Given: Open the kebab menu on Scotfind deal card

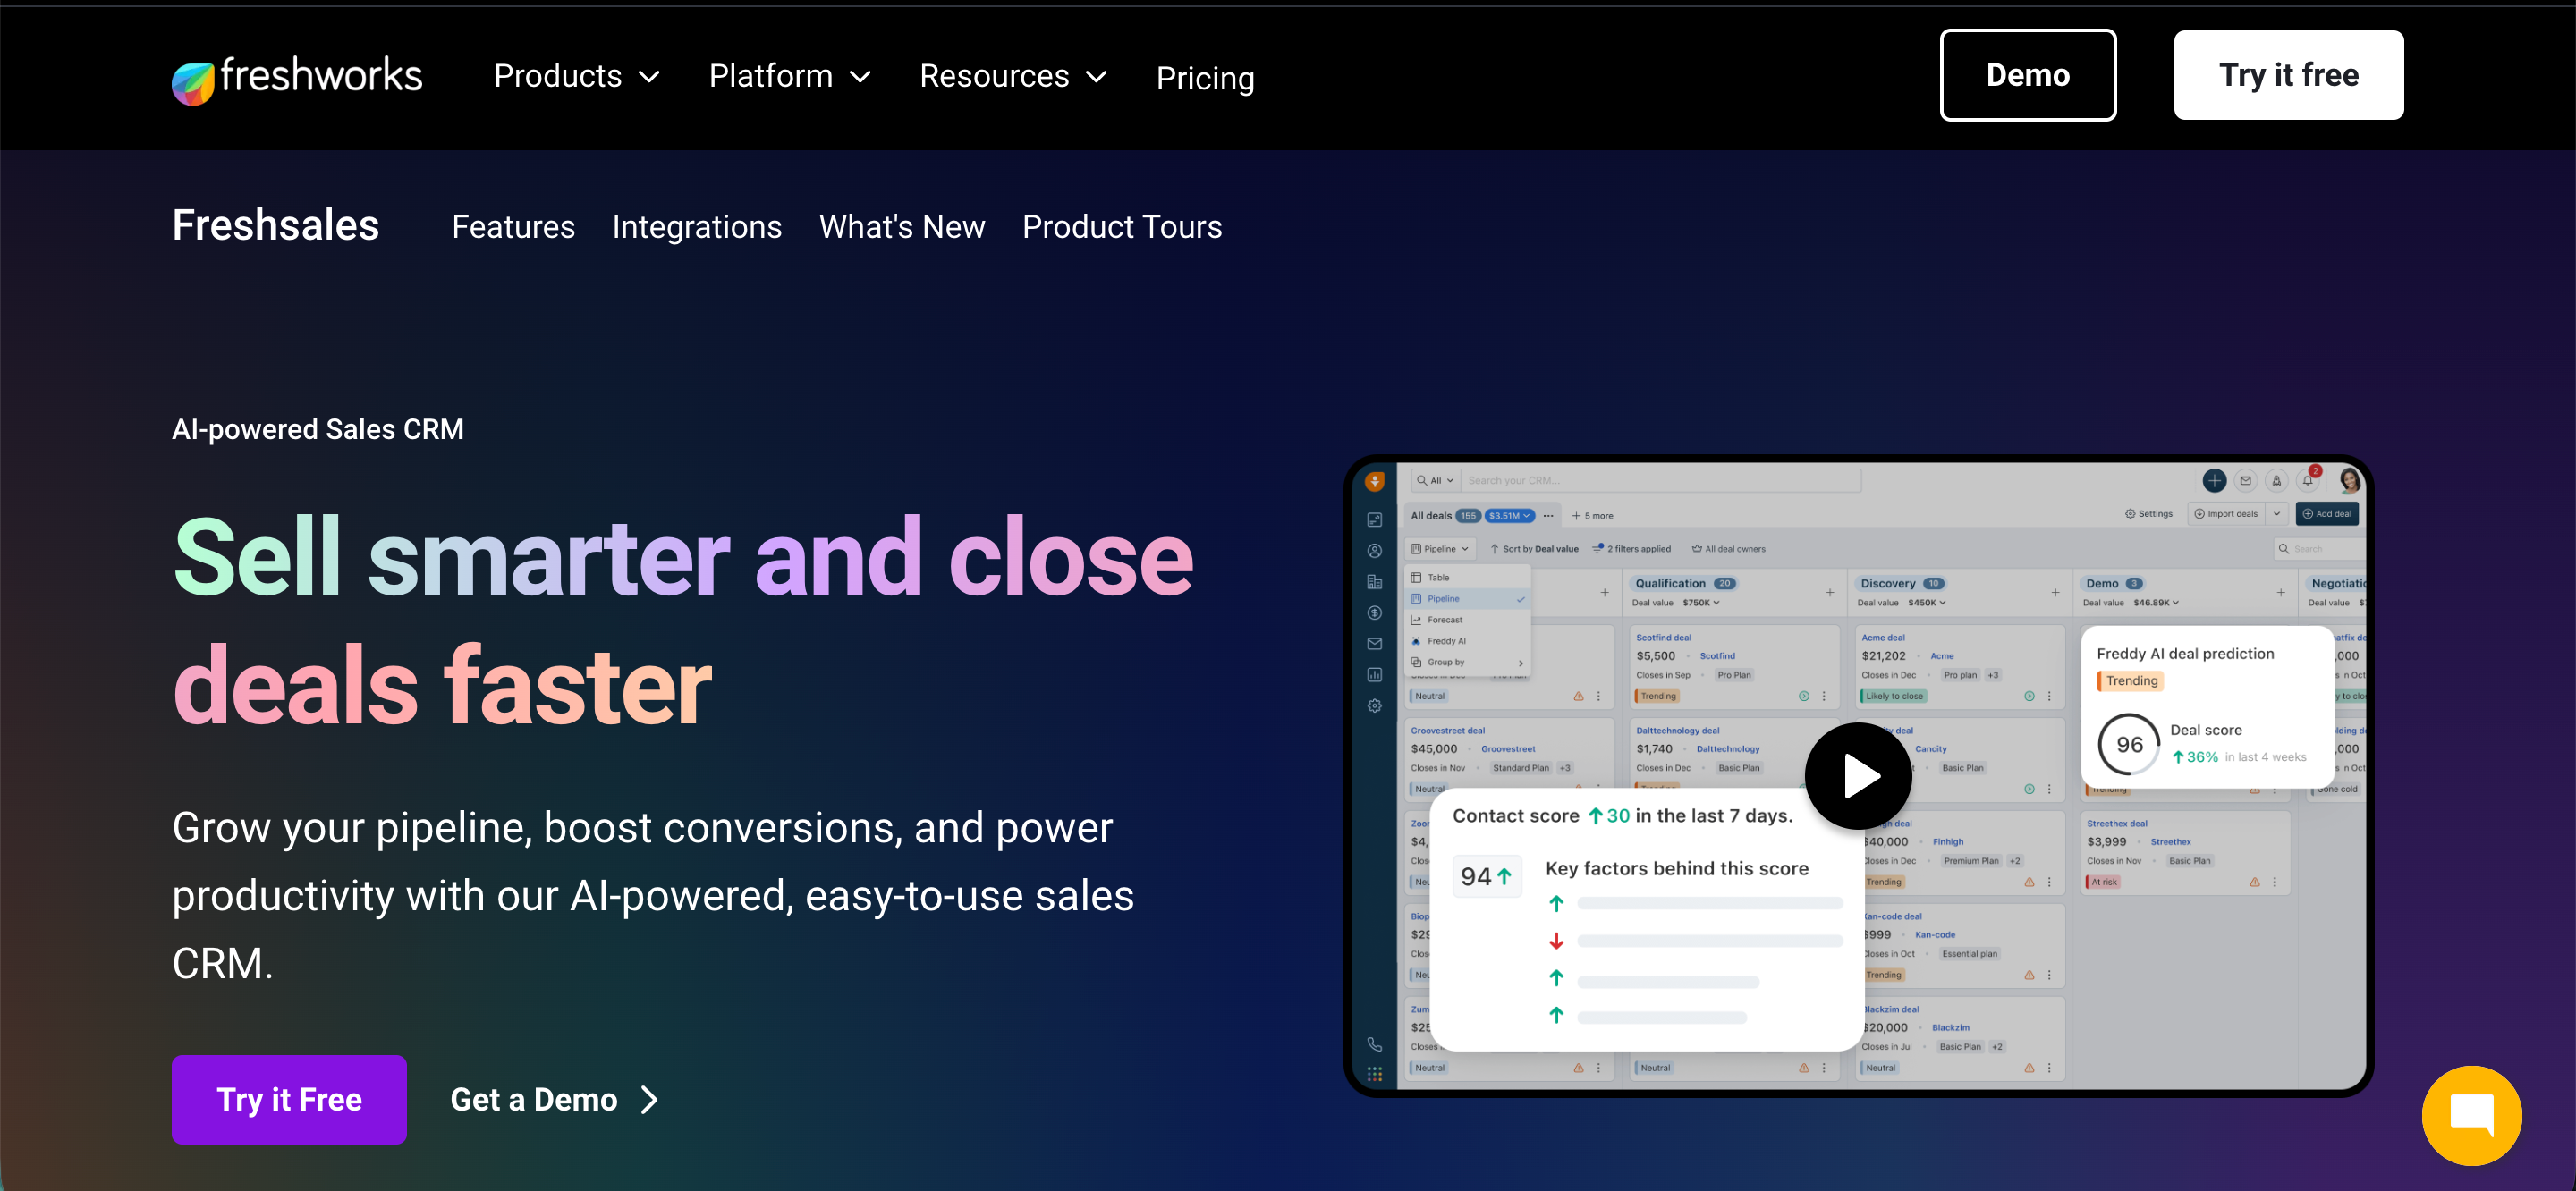Looking at the screenshot, I should [x=1824, y=696].
